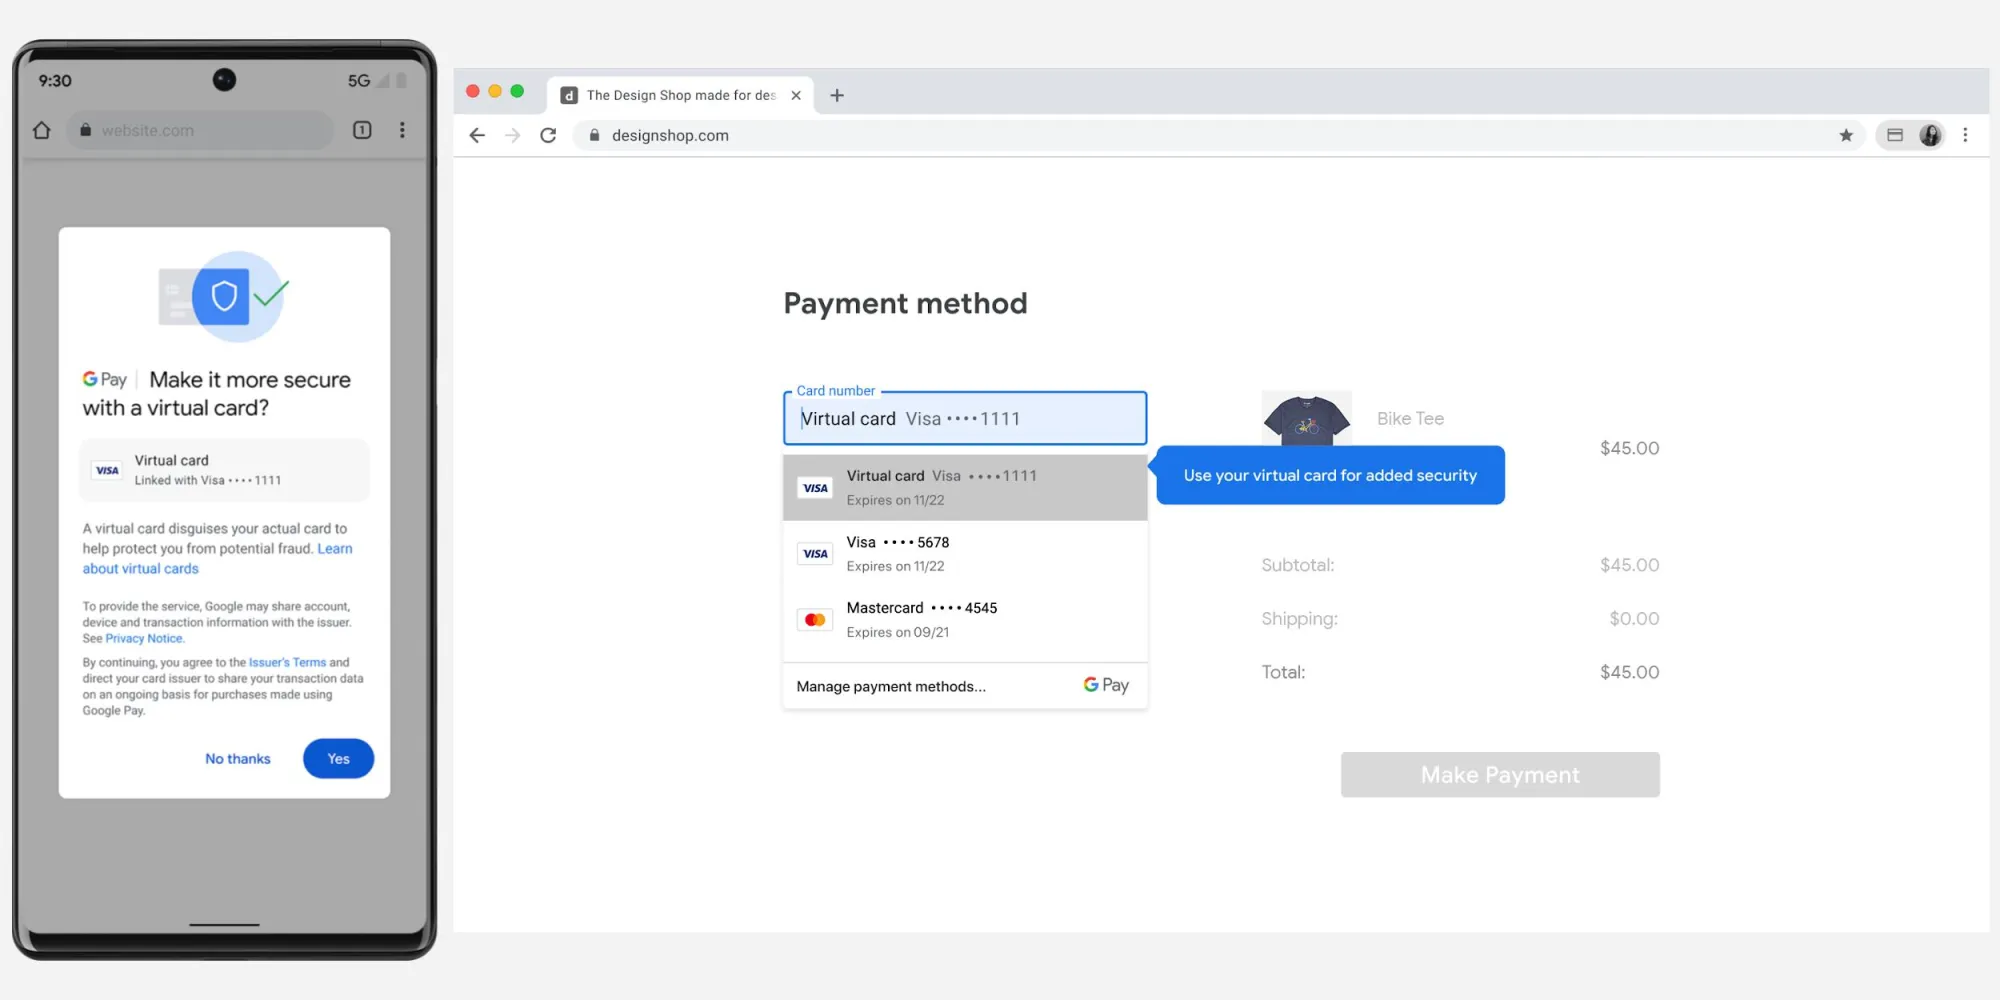Open the Chrome profile avatar icon
Screen dimensions: 2000x1000
point(1930,135)
